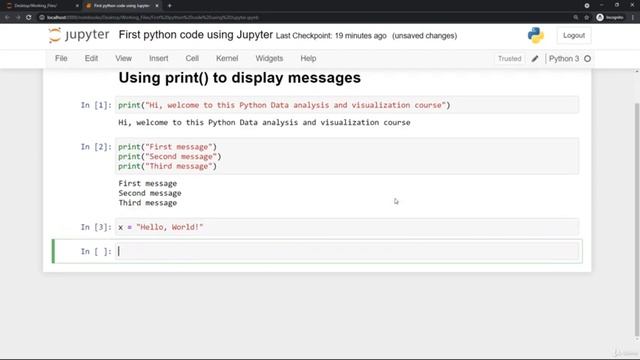Click the In [ ]: prompt of the active cell
The height and width of the screenshot is (360, 640).
(96, 252)
